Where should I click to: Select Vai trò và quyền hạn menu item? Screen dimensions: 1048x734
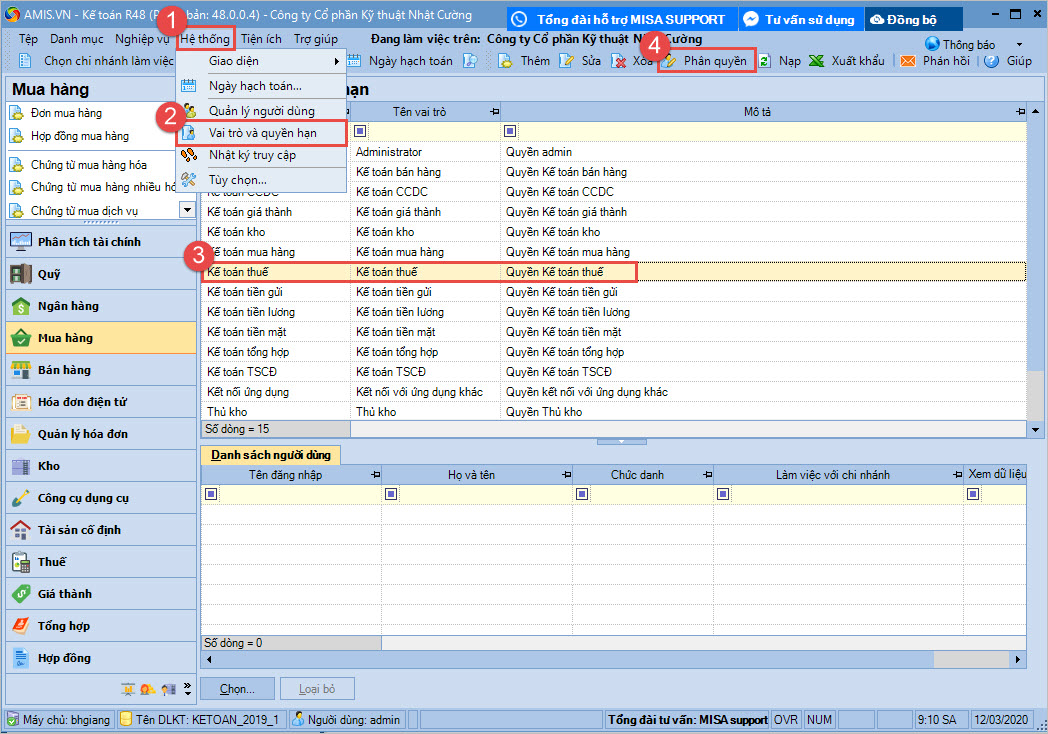coord(262,132)
